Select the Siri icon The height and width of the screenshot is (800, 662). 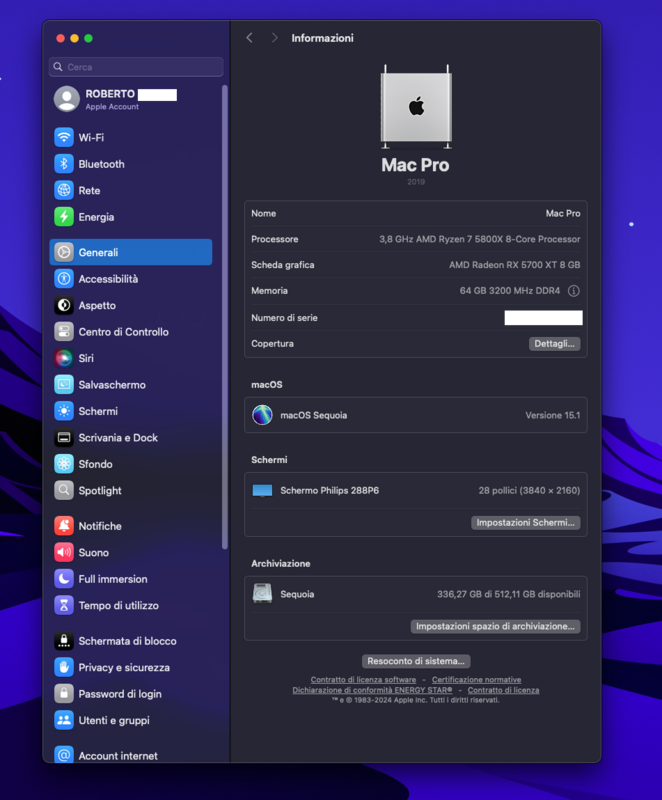pos(64,358)
